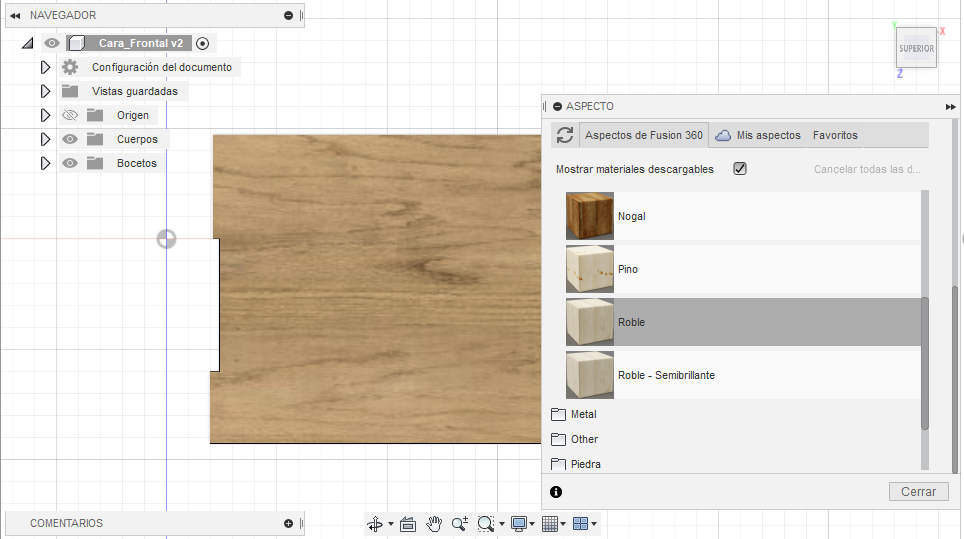Click the Roble - Semibrillante swatch

click(590, 374)
